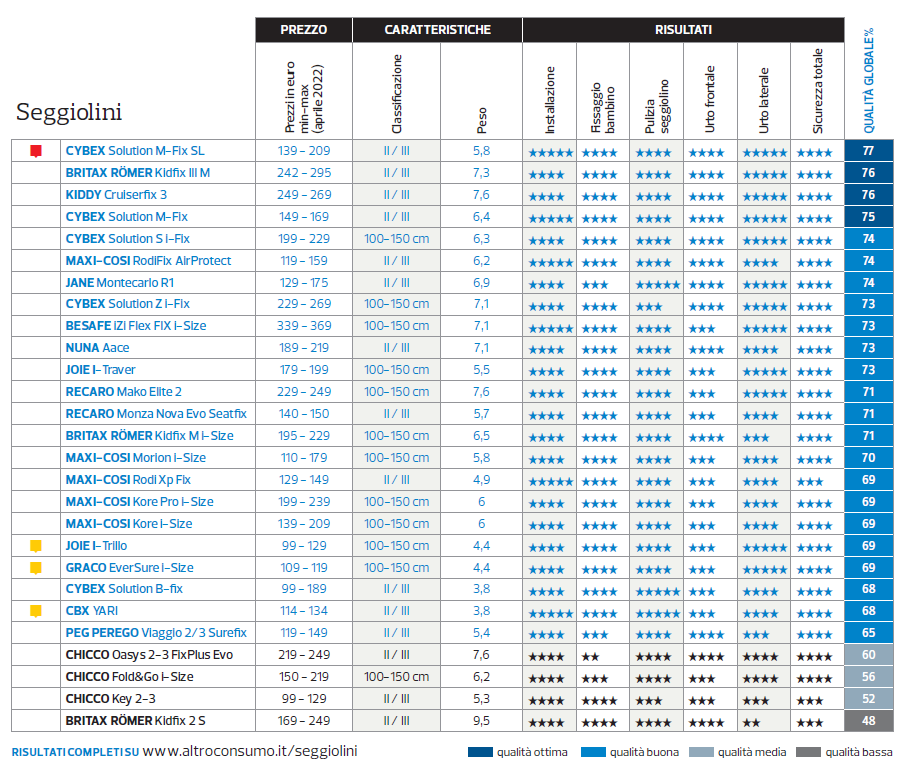Select RECARO Mako Elite 2 product name
Viewport: 909px width, 772px height.
[x=123, y=392]
